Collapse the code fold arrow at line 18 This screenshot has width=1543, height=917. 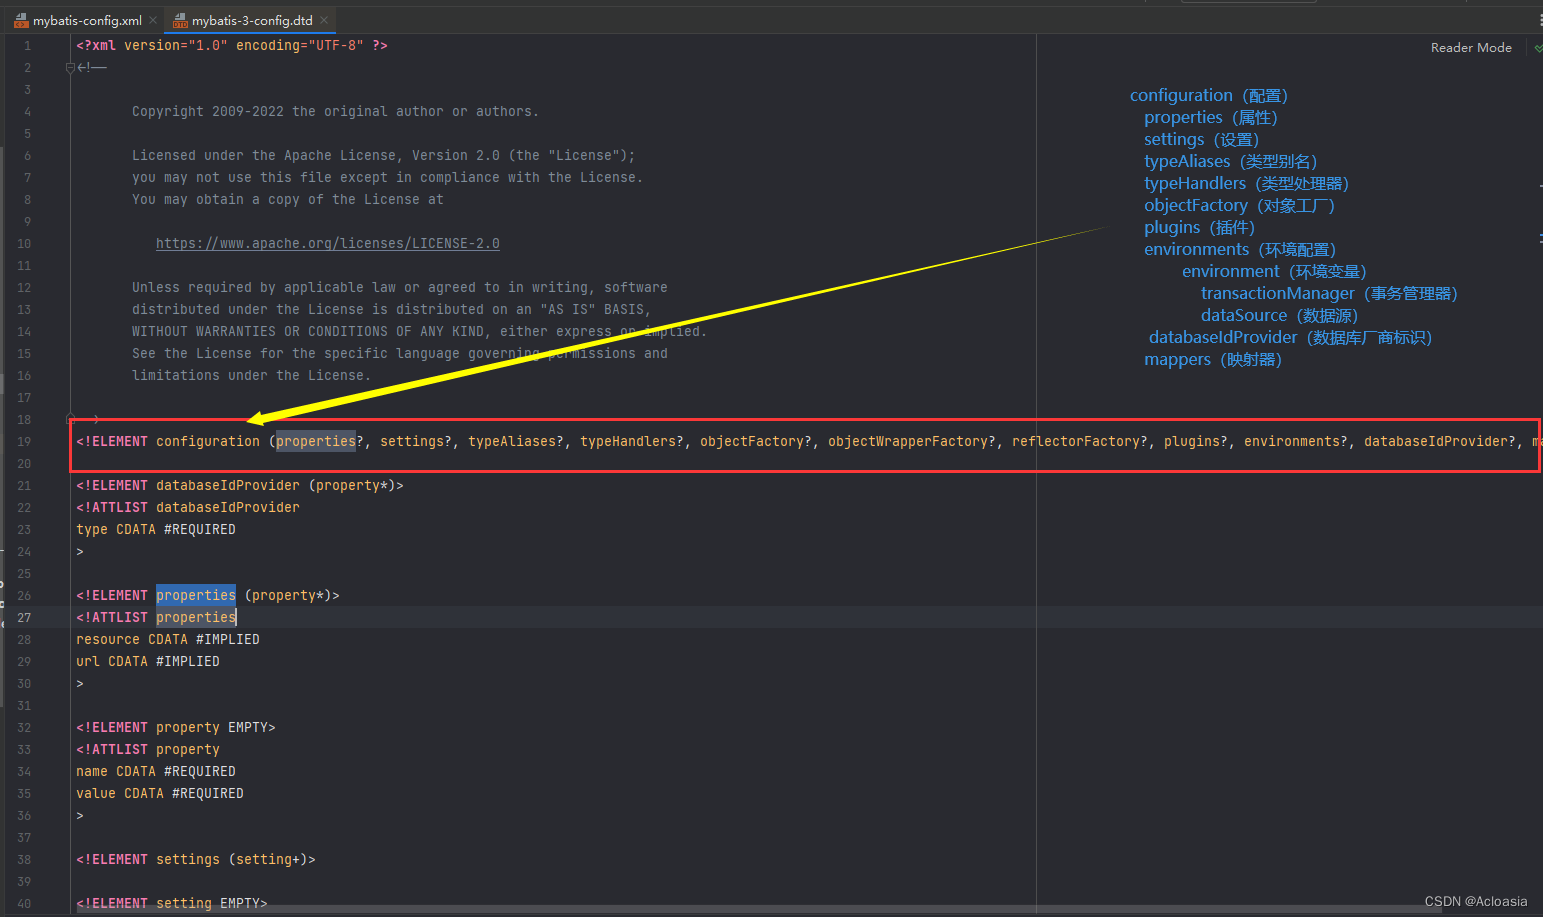click(69, 418)
